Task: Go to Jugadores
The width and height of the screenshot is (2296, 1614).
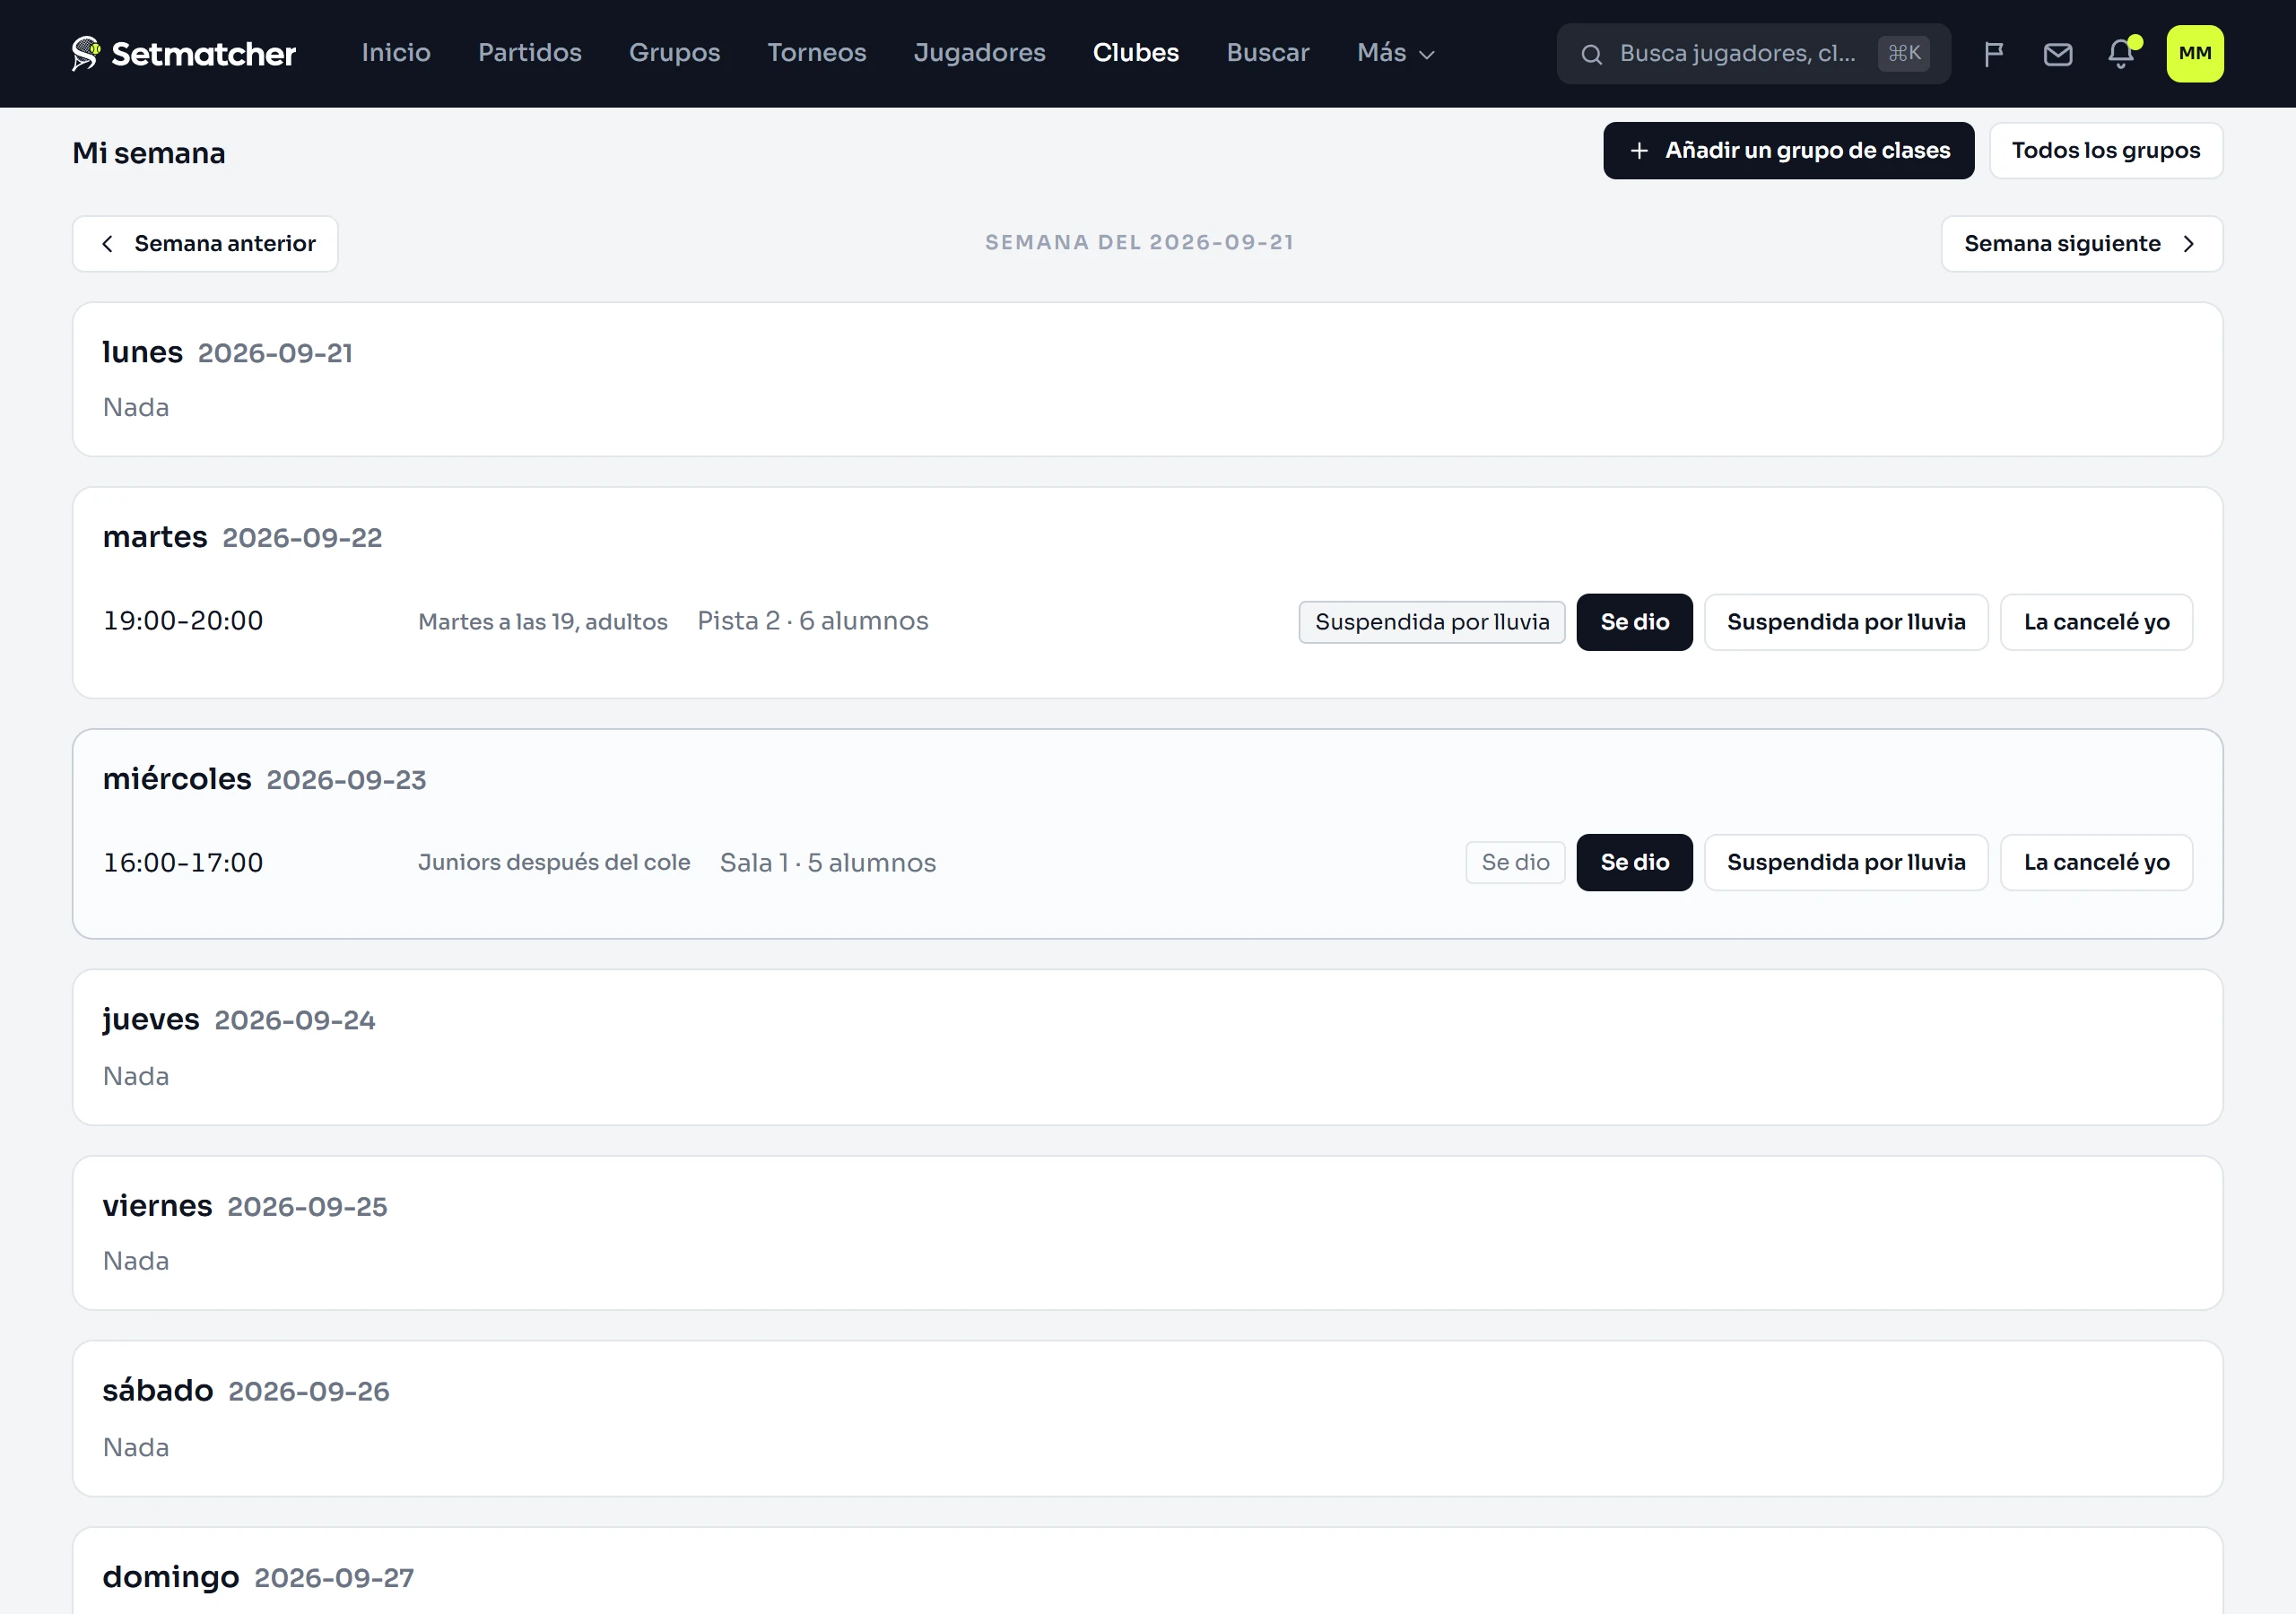Action: pyautogui.click(x=979, y=53)
